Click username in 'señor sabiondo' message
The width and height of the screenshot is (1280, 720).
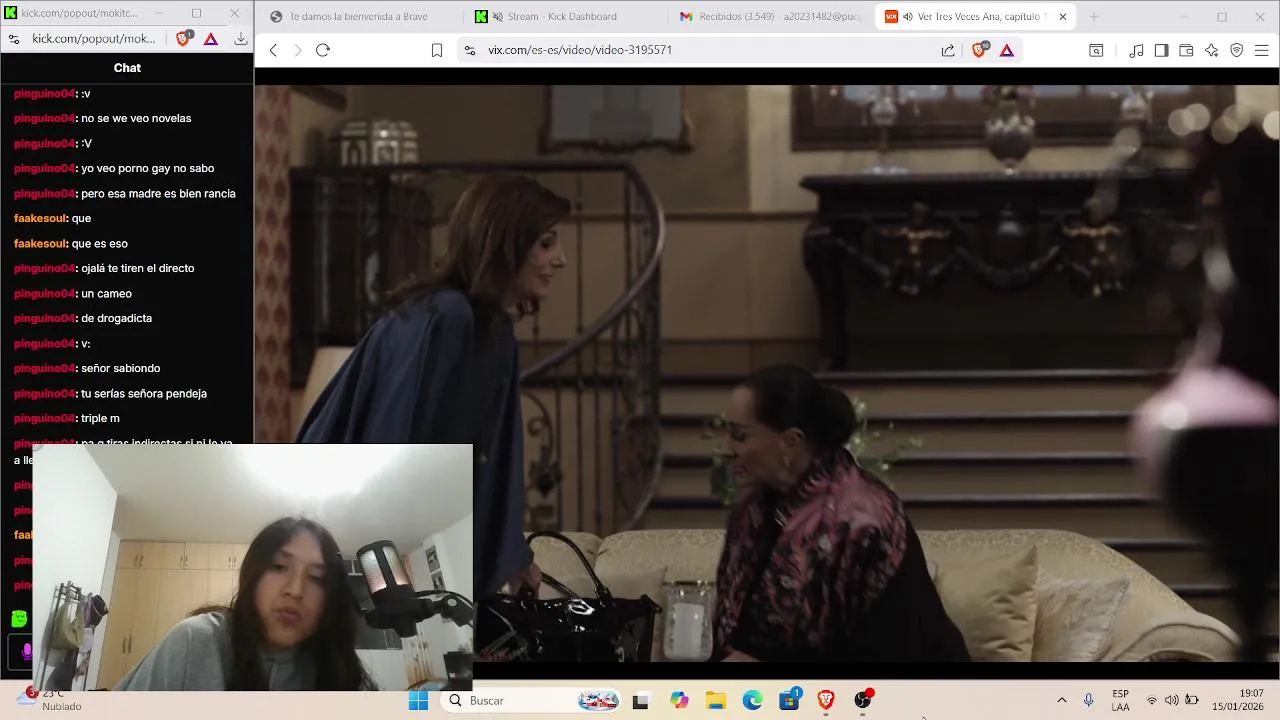coord(45,368)
